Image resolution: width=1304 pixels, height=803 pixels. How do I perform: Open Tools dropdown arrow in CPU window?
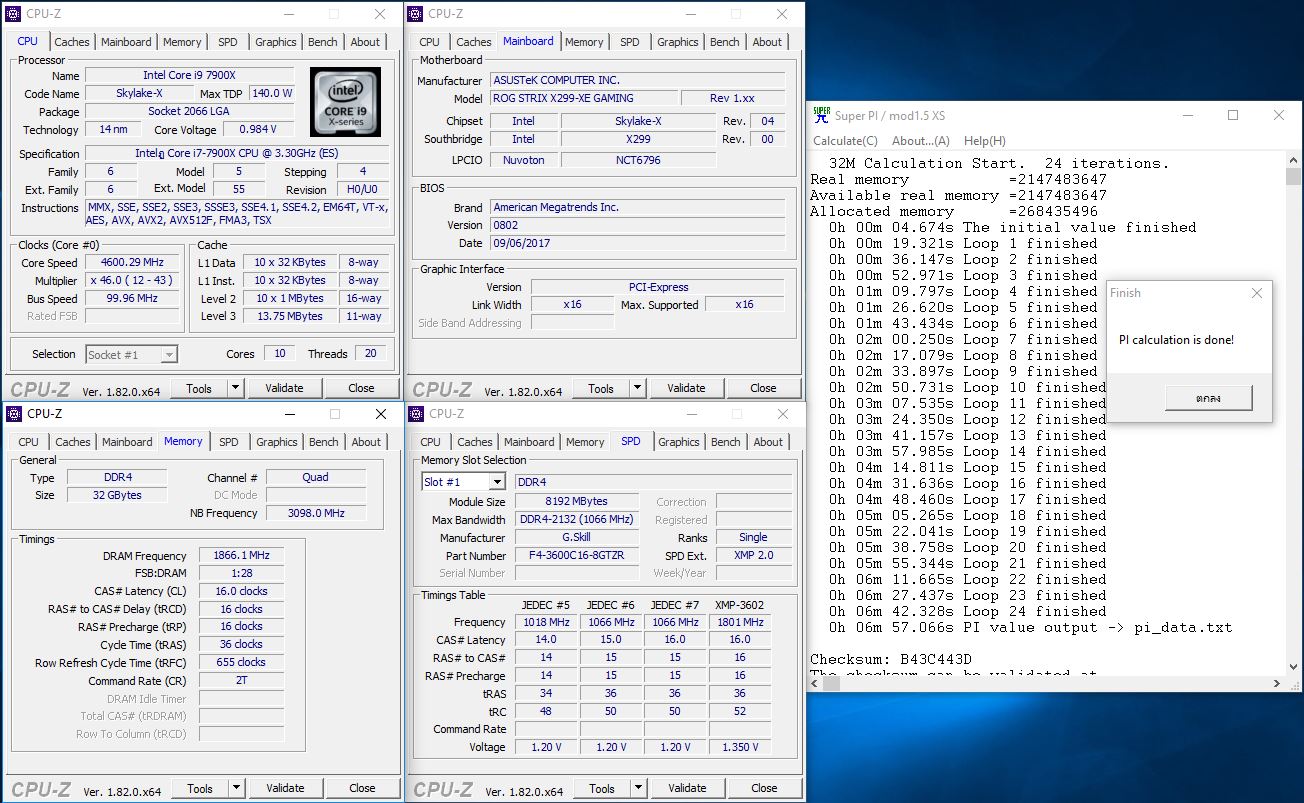point(235,388)
